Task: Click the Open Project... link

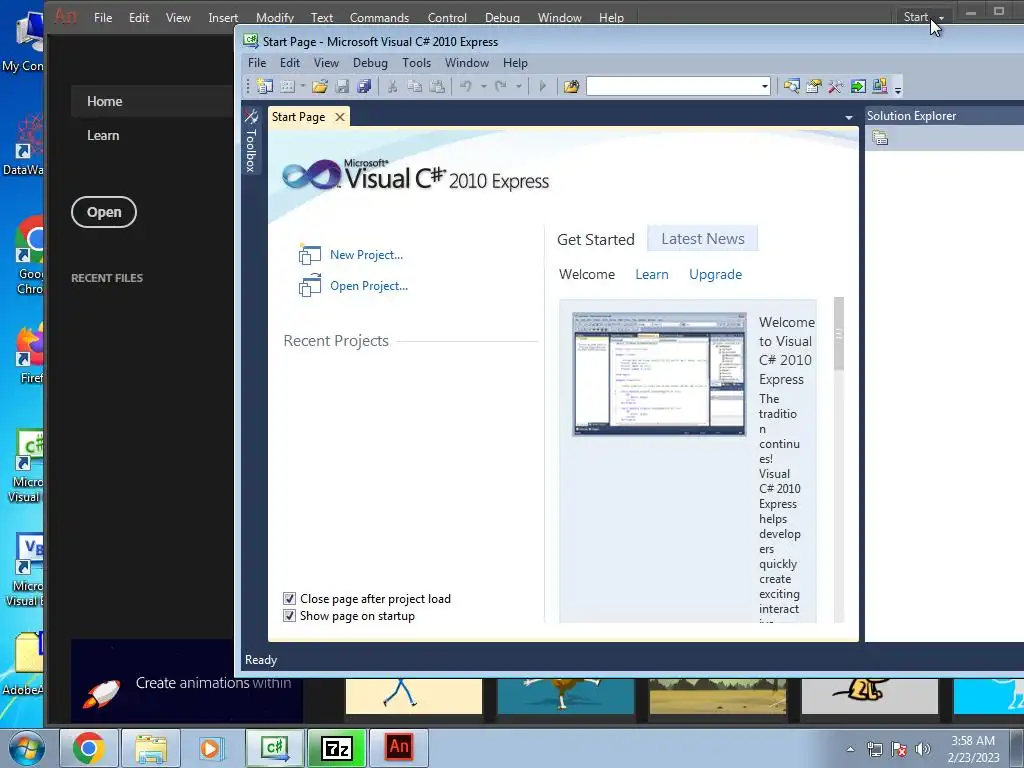Action: pos(369,286)
